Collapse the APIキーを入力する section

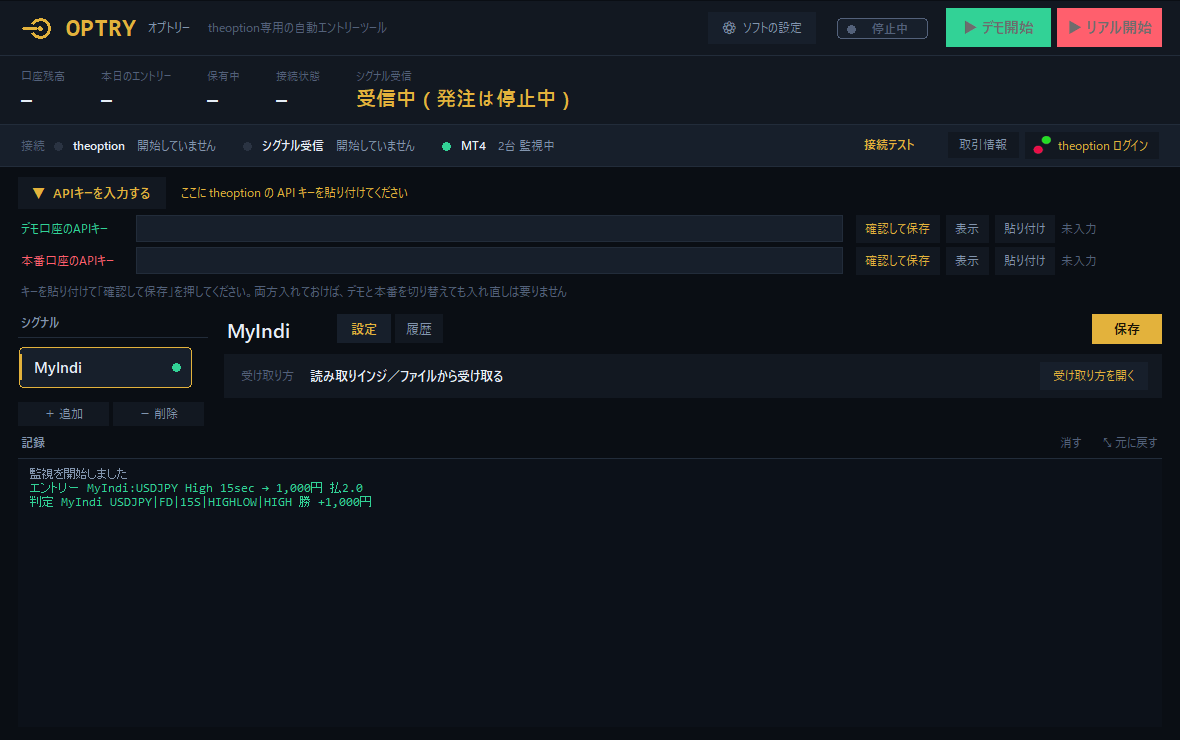92,193
